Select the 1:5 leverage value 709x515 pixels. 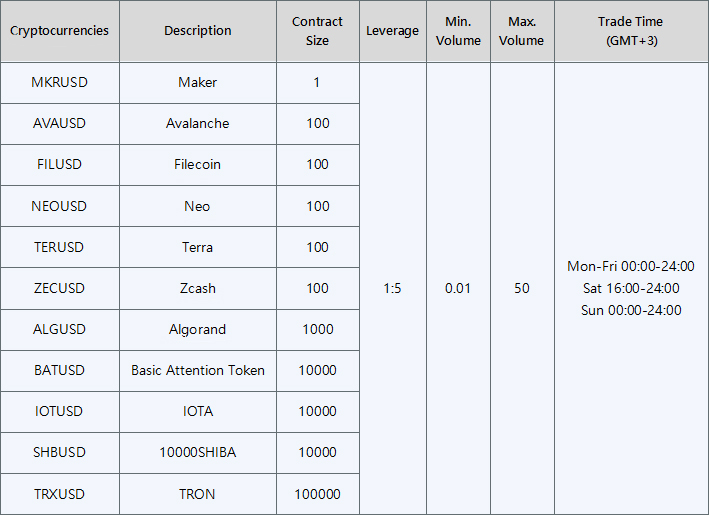click(x=392, y=288)
